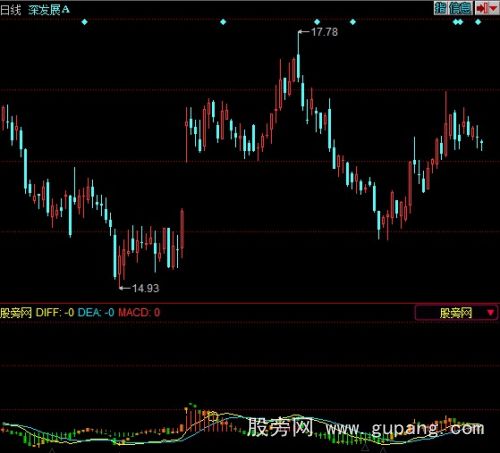Click the red arrow-to-bar icon

coord(481,8)
